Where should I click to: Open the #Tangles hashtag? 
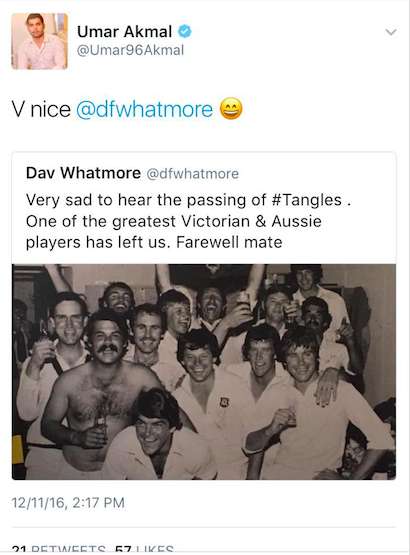pyautogui.click(x=307, y=200)
